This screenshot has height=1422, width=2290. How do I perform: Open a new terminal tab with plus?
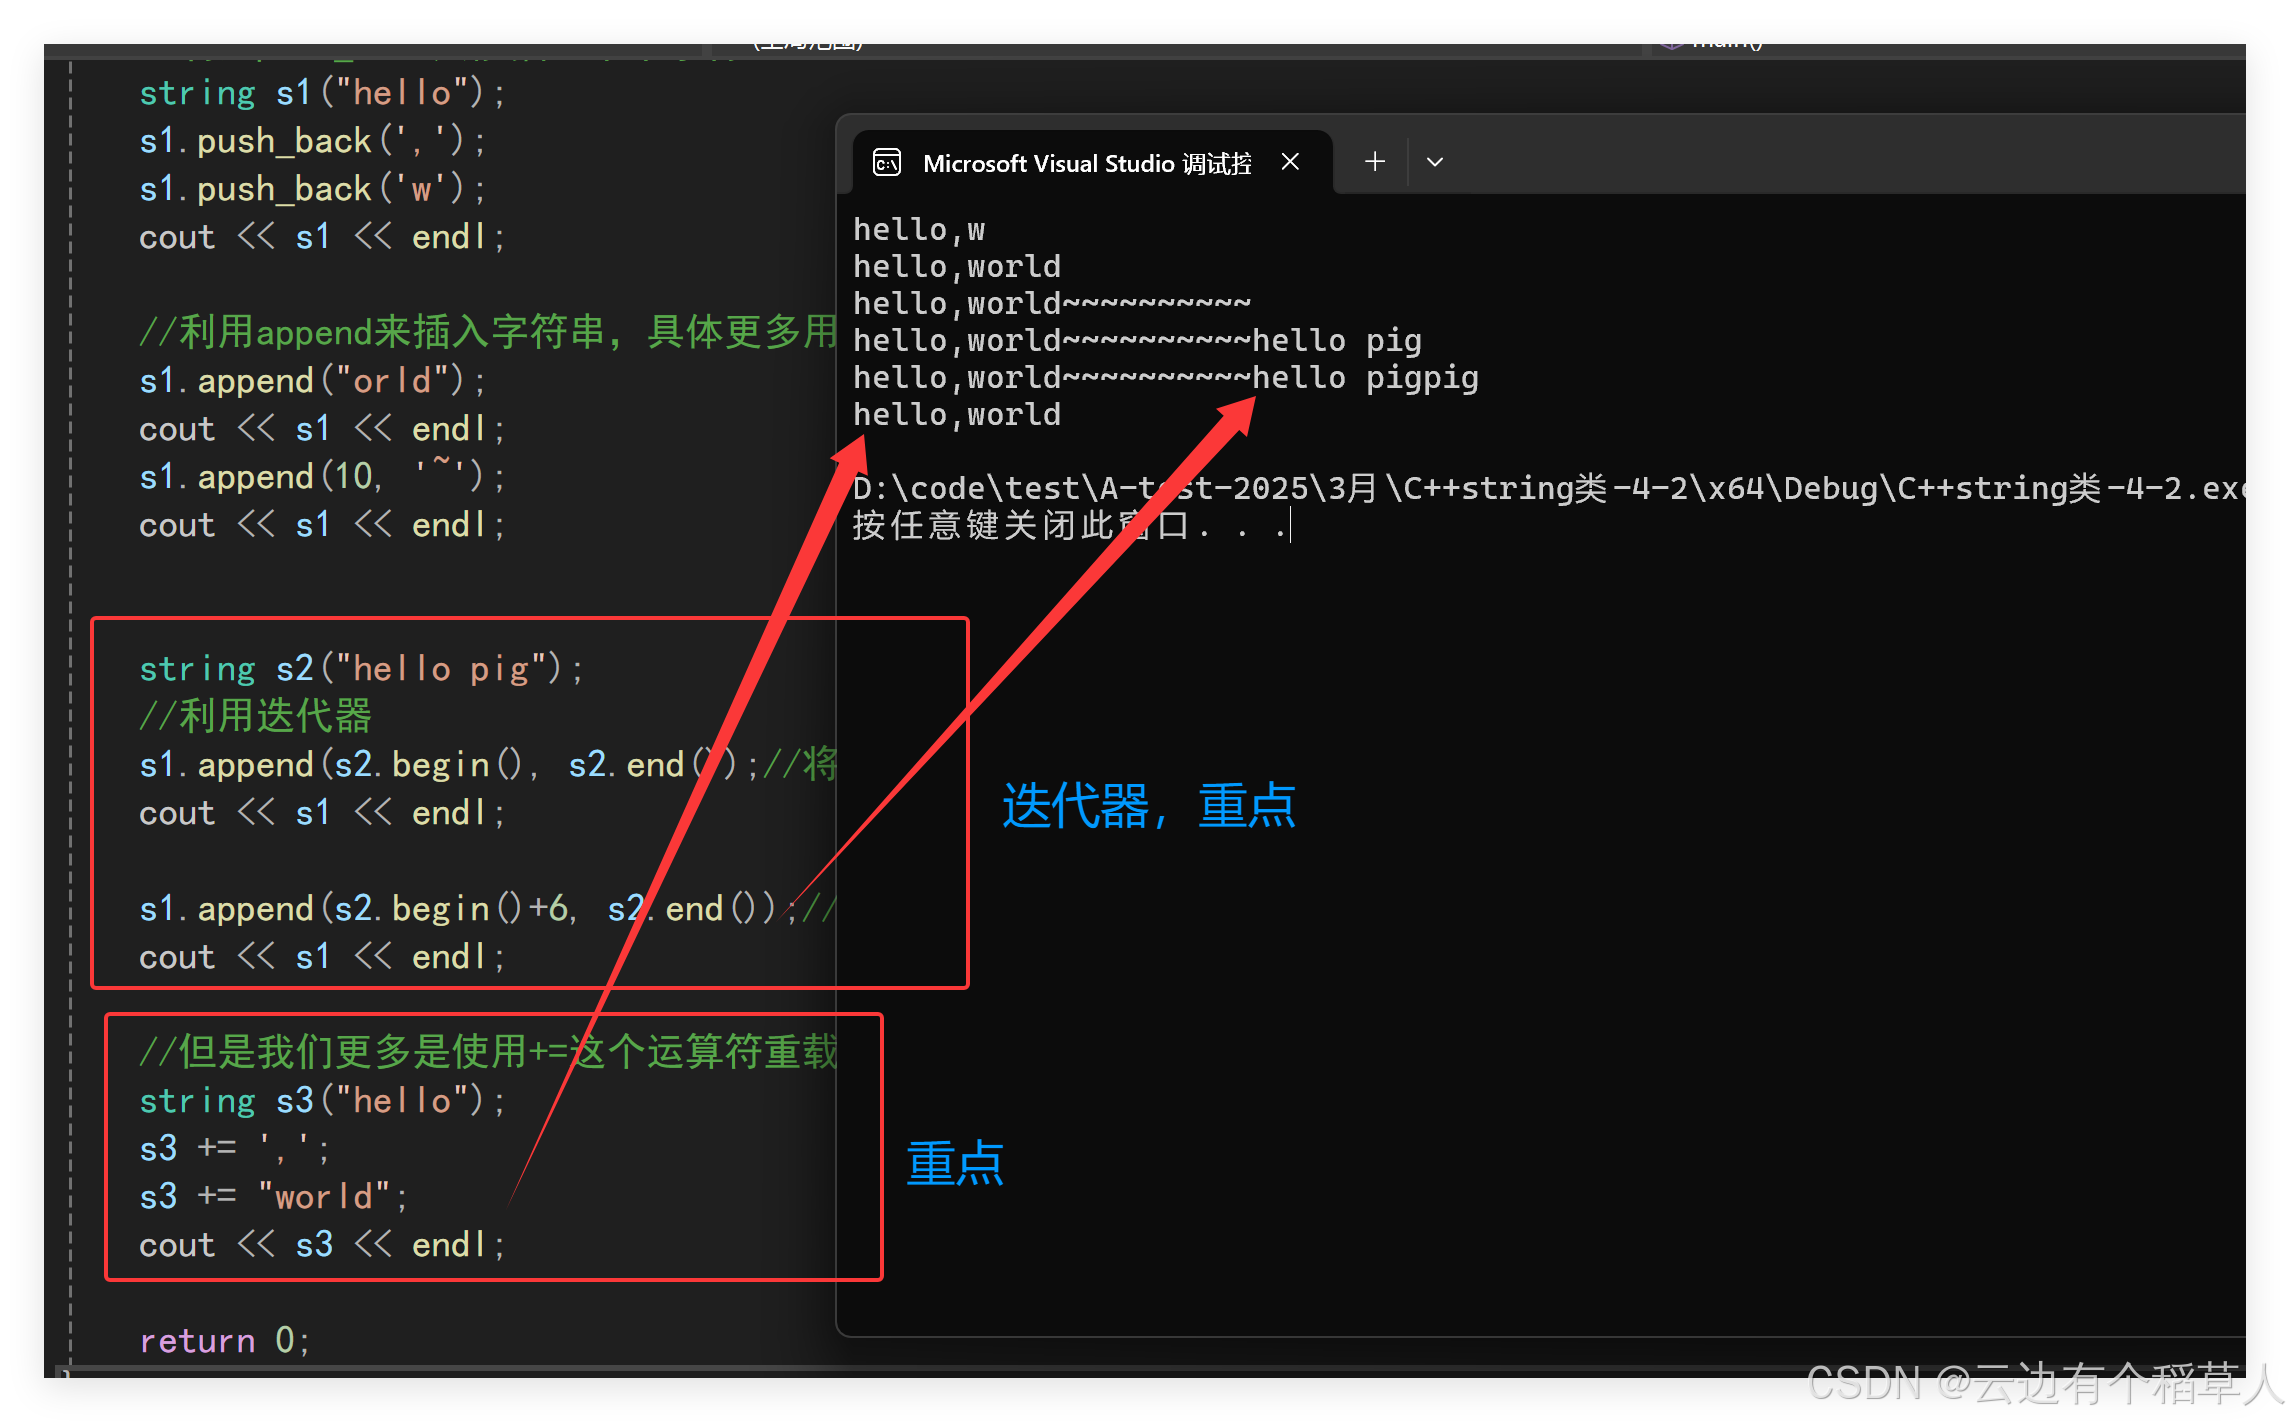tap(1375, 161)
